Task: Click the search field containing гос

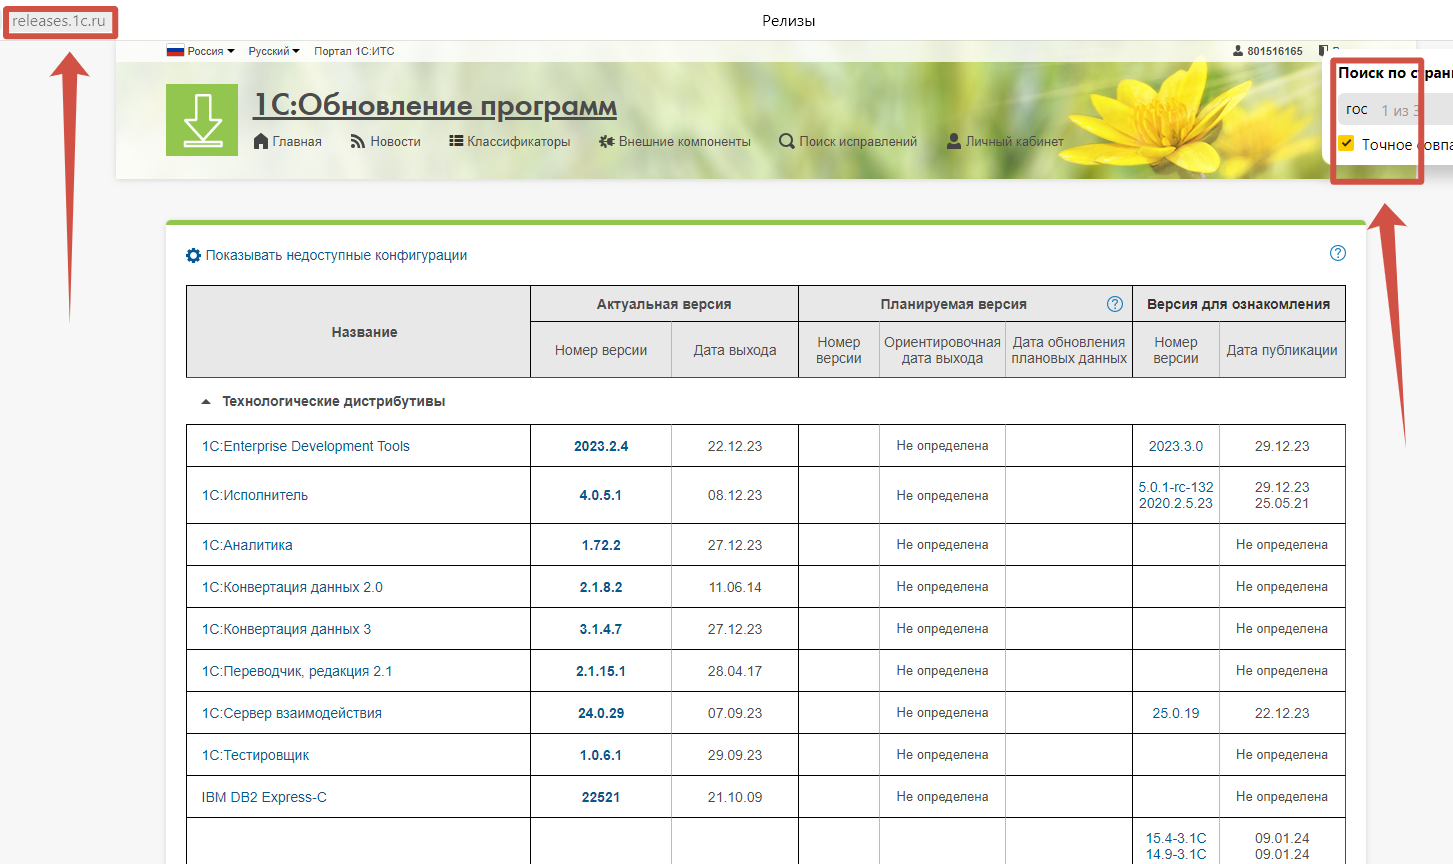Action: tap(1395, 110)
